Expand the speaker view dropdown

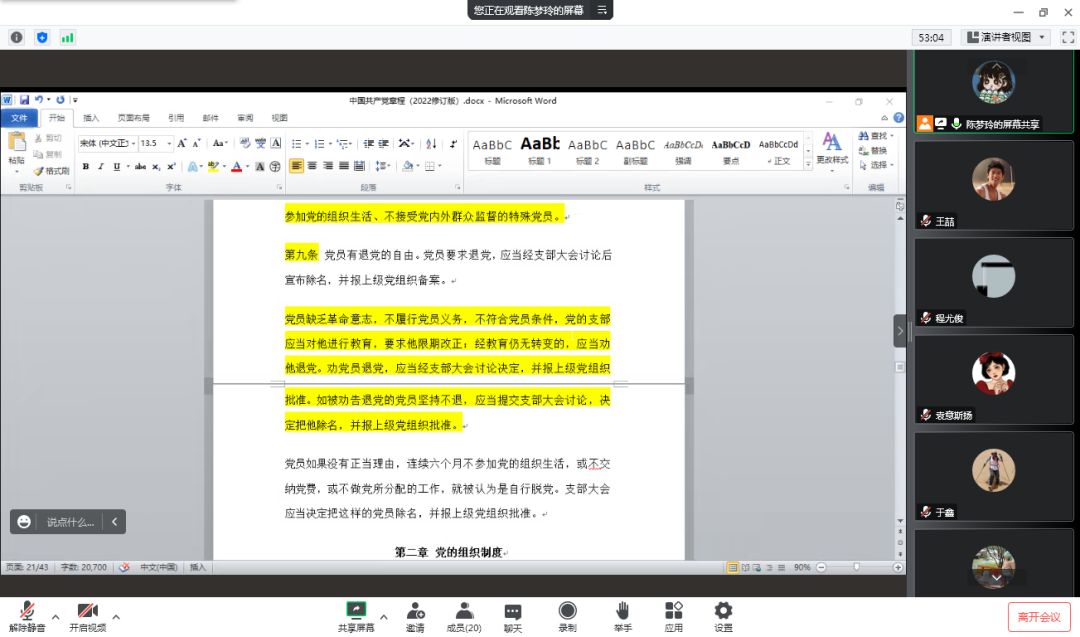1042,37
